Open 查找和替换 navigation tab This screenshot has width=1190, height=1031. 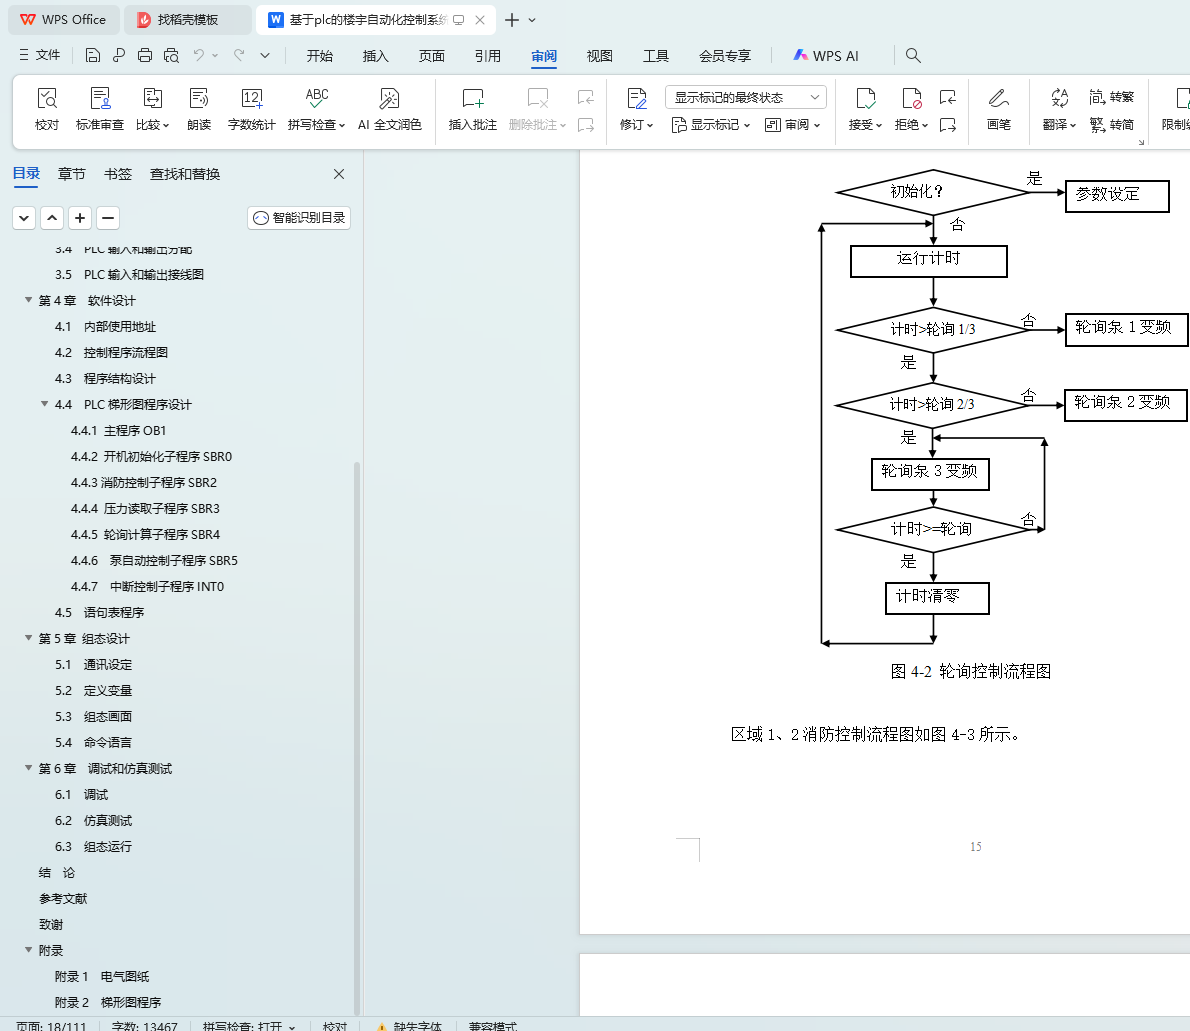(x=185, y=175)
